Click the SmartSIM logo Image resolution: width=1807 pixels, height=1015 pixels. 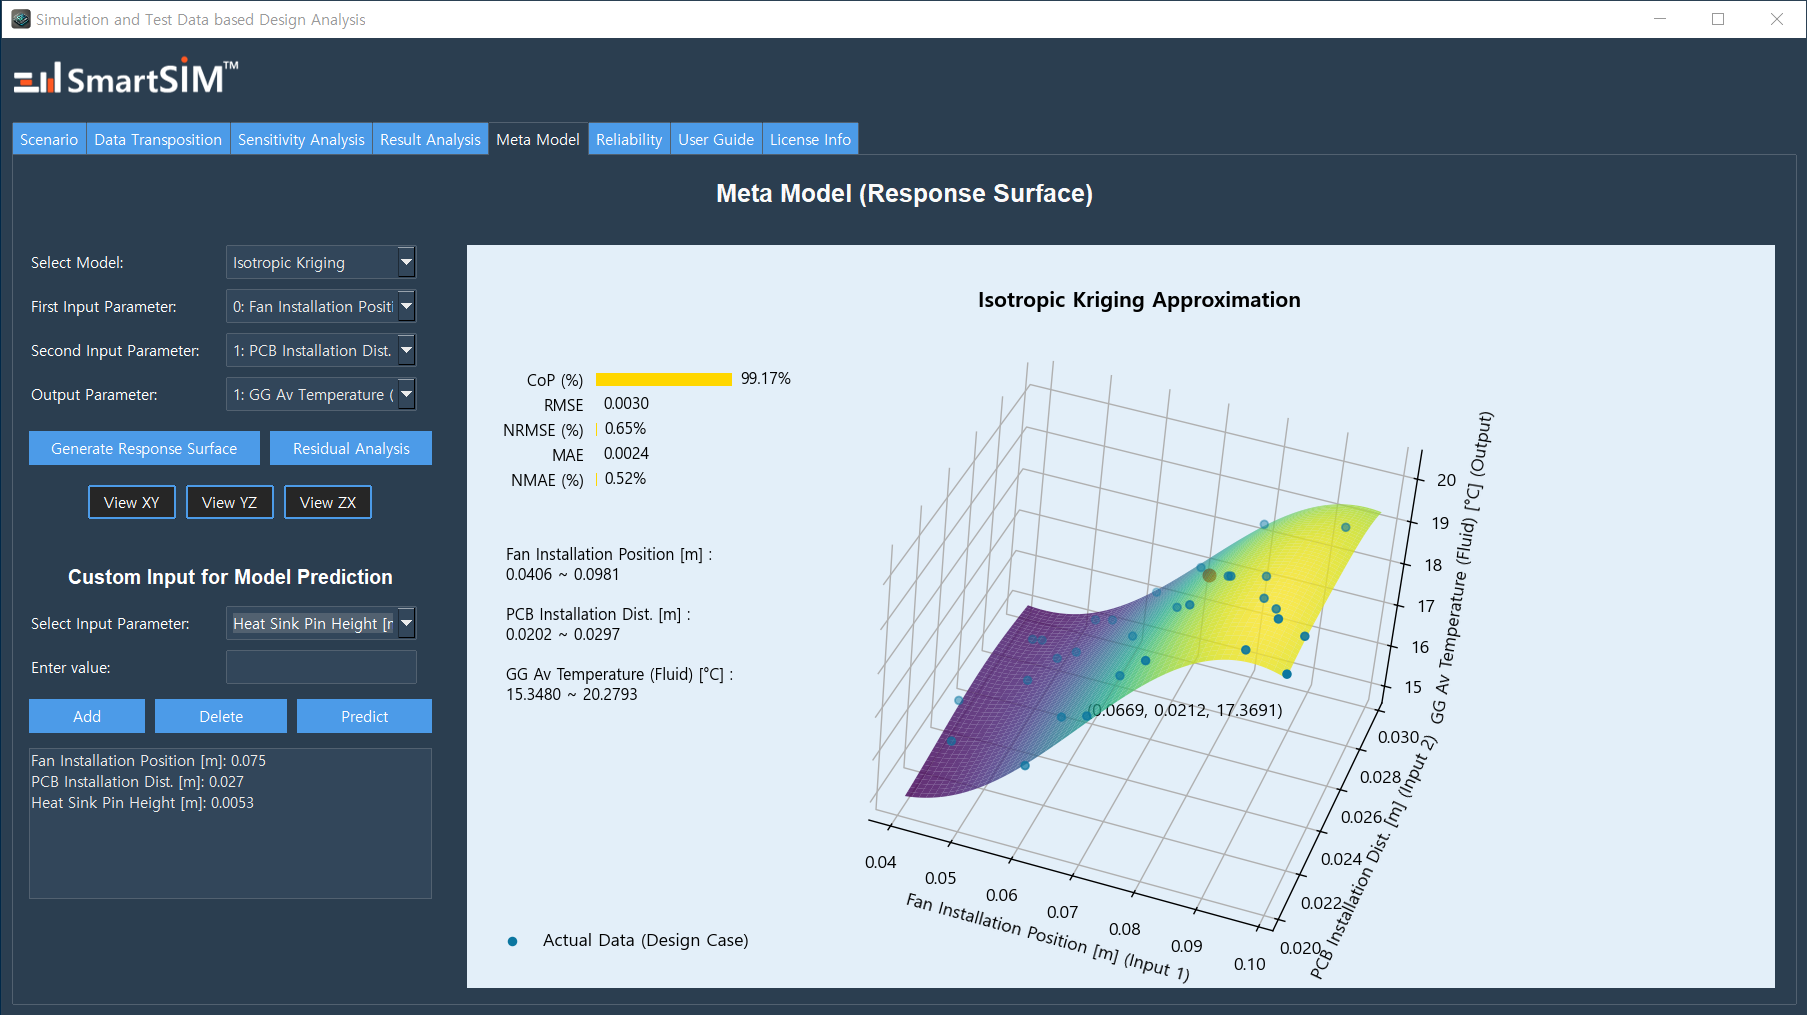pos(126,78)
